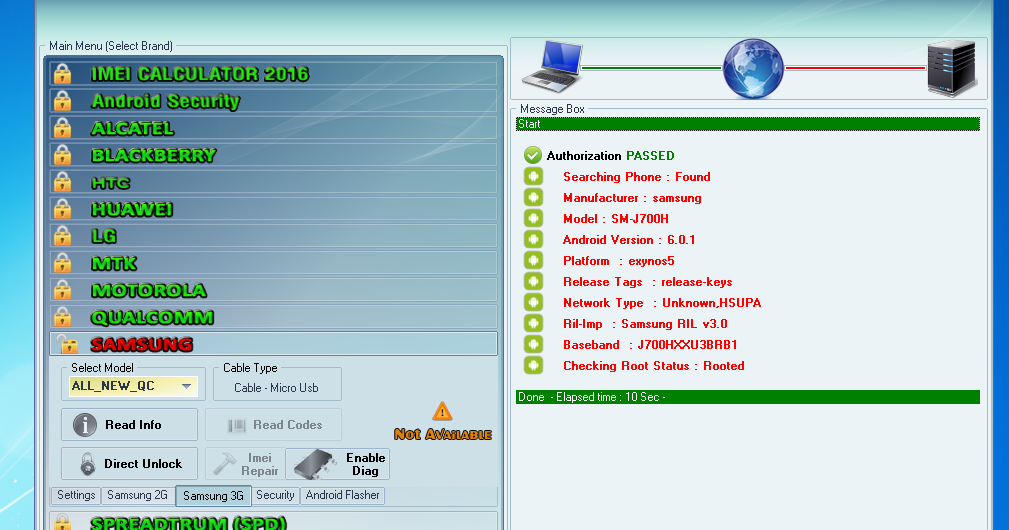Click the Done Elapsed time status bar
Image resolution: width=1009 pixels, height=530 pixels.
[748, 397]
